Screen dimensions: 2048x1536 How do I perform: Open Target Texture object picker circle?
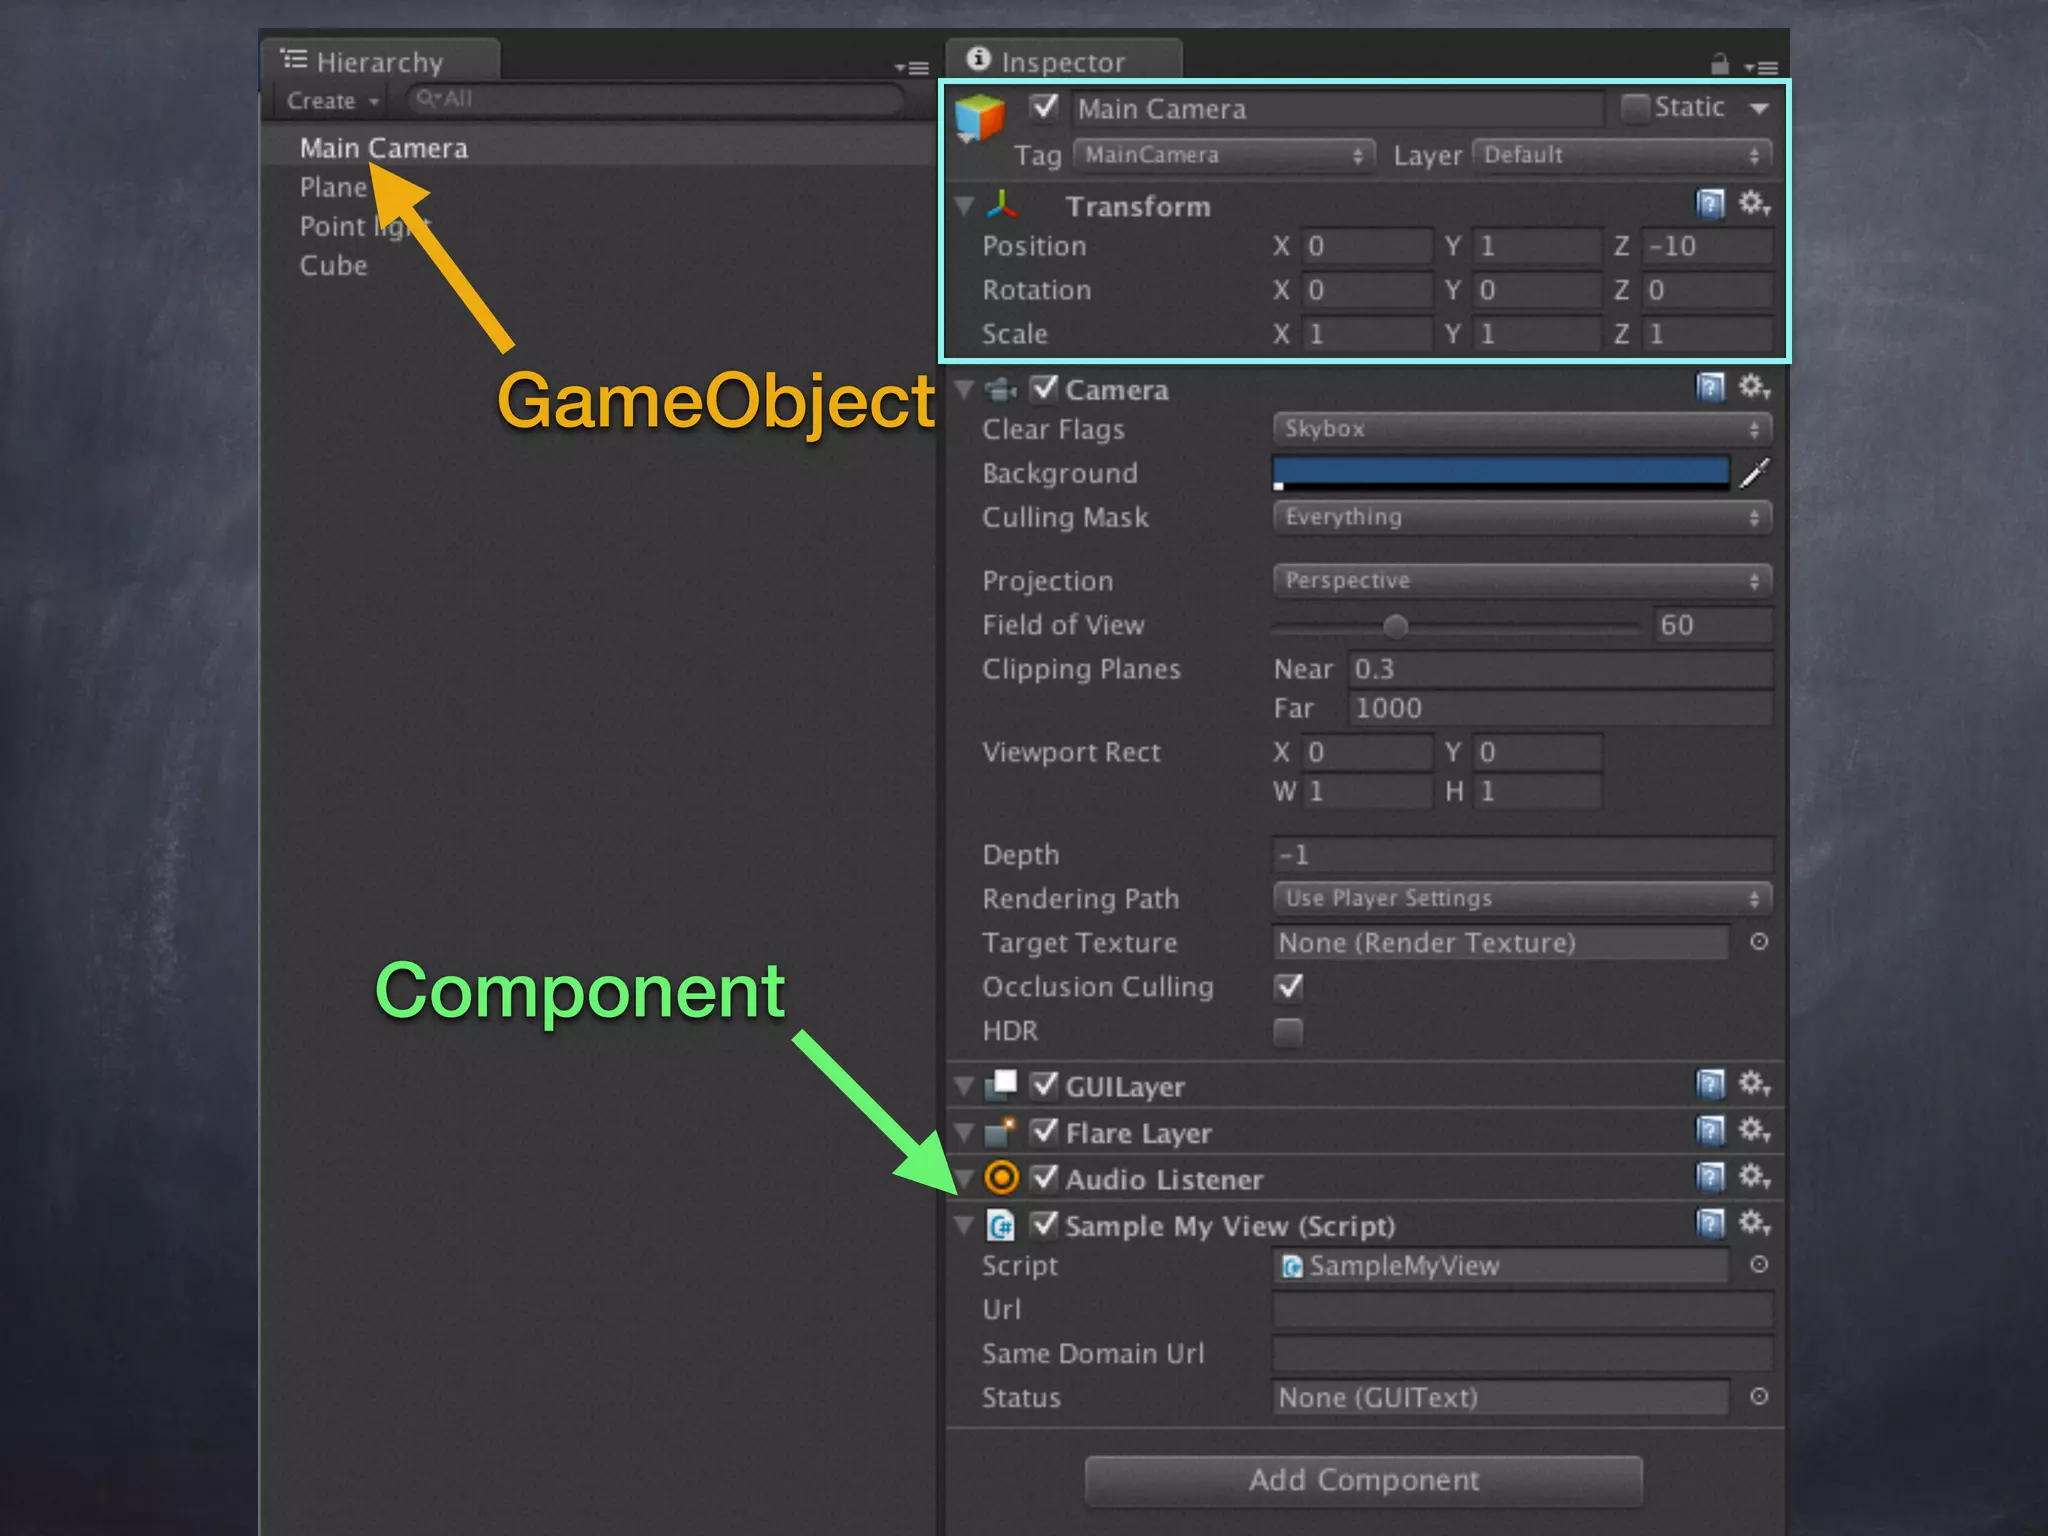point(1759,942)
